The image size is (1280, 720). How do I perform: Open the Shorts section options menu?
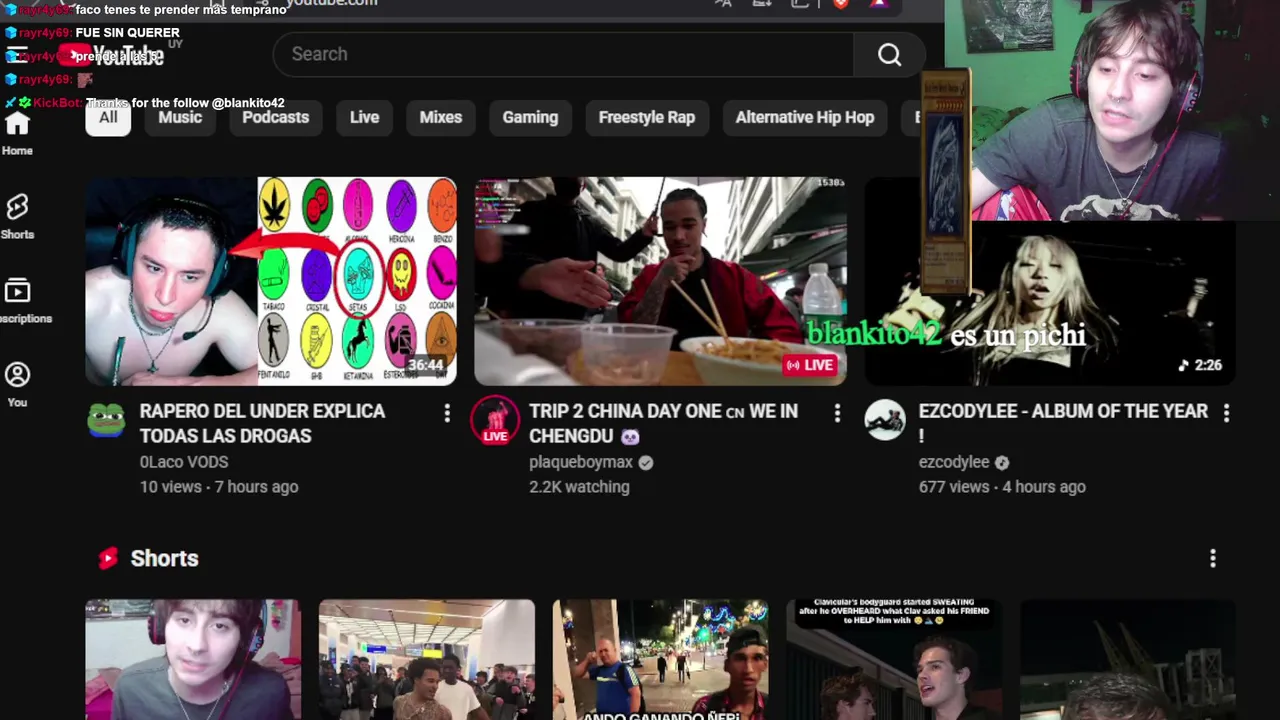(1213, 558)
